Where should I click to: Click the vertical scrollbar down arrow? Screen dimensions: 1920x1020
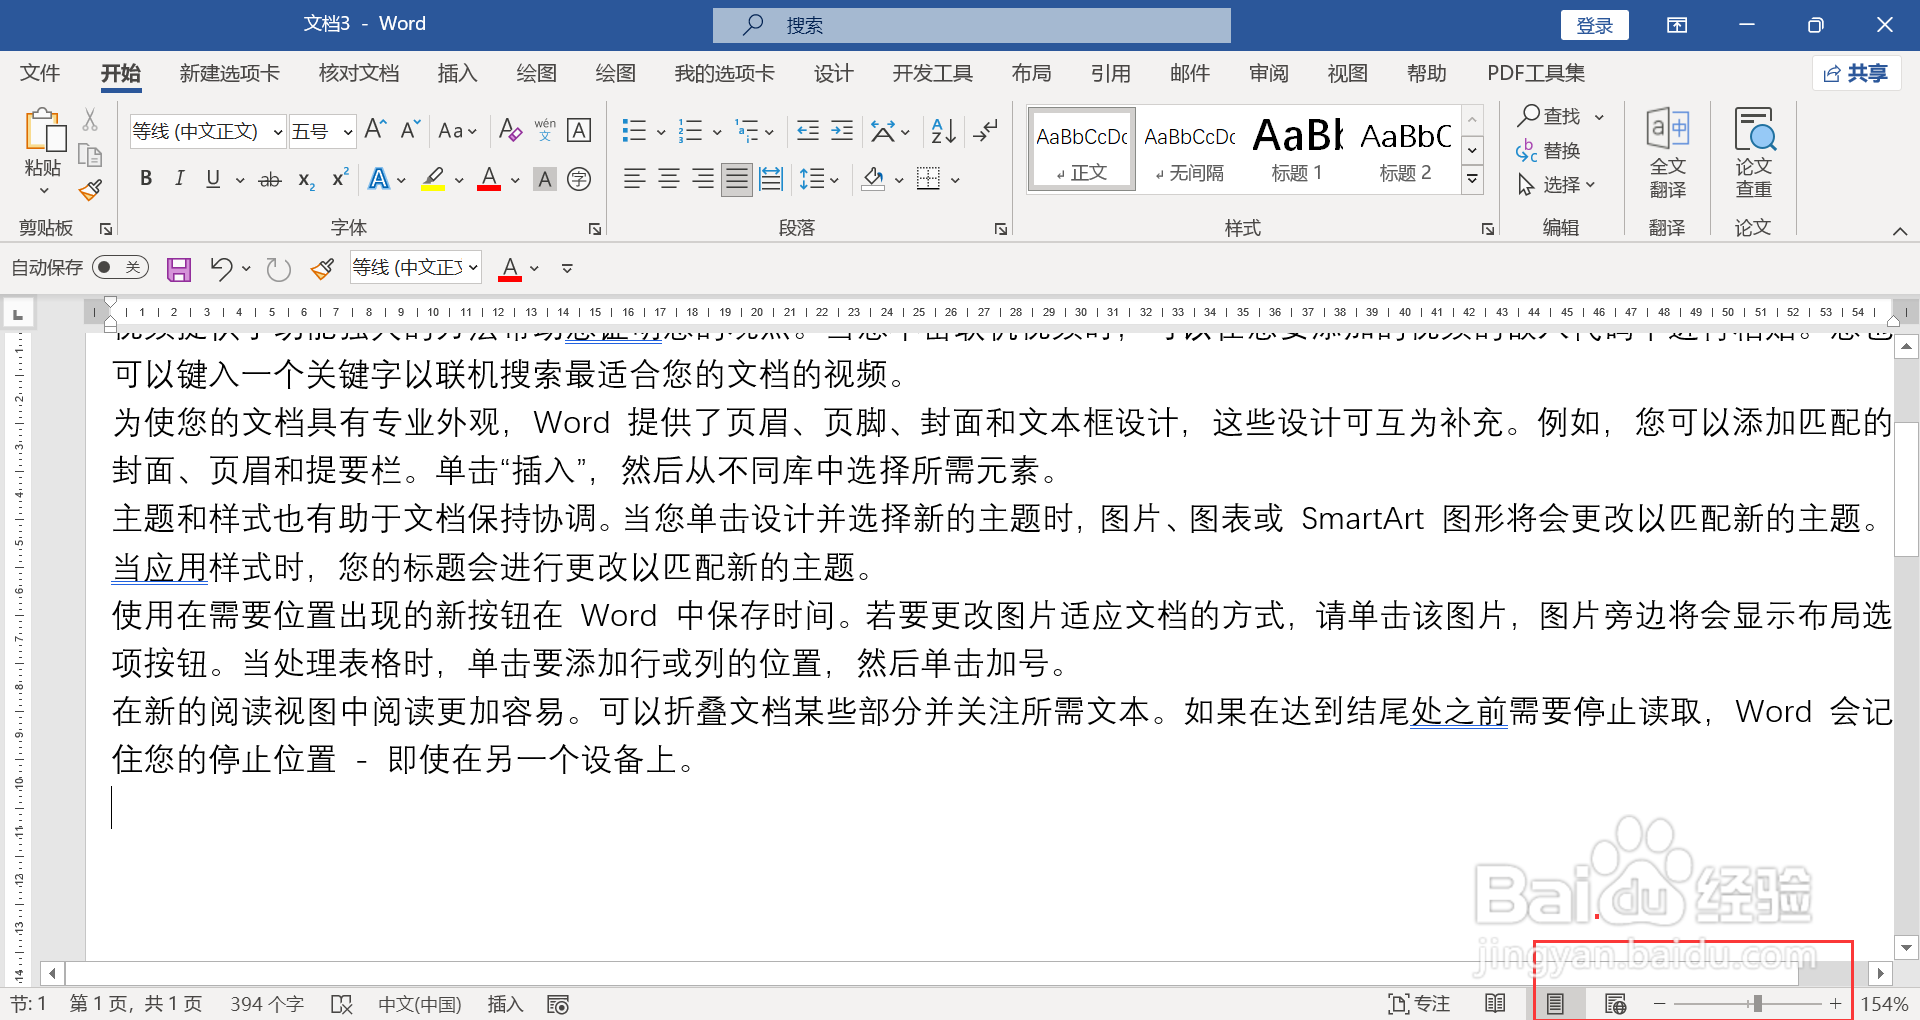1906,947
